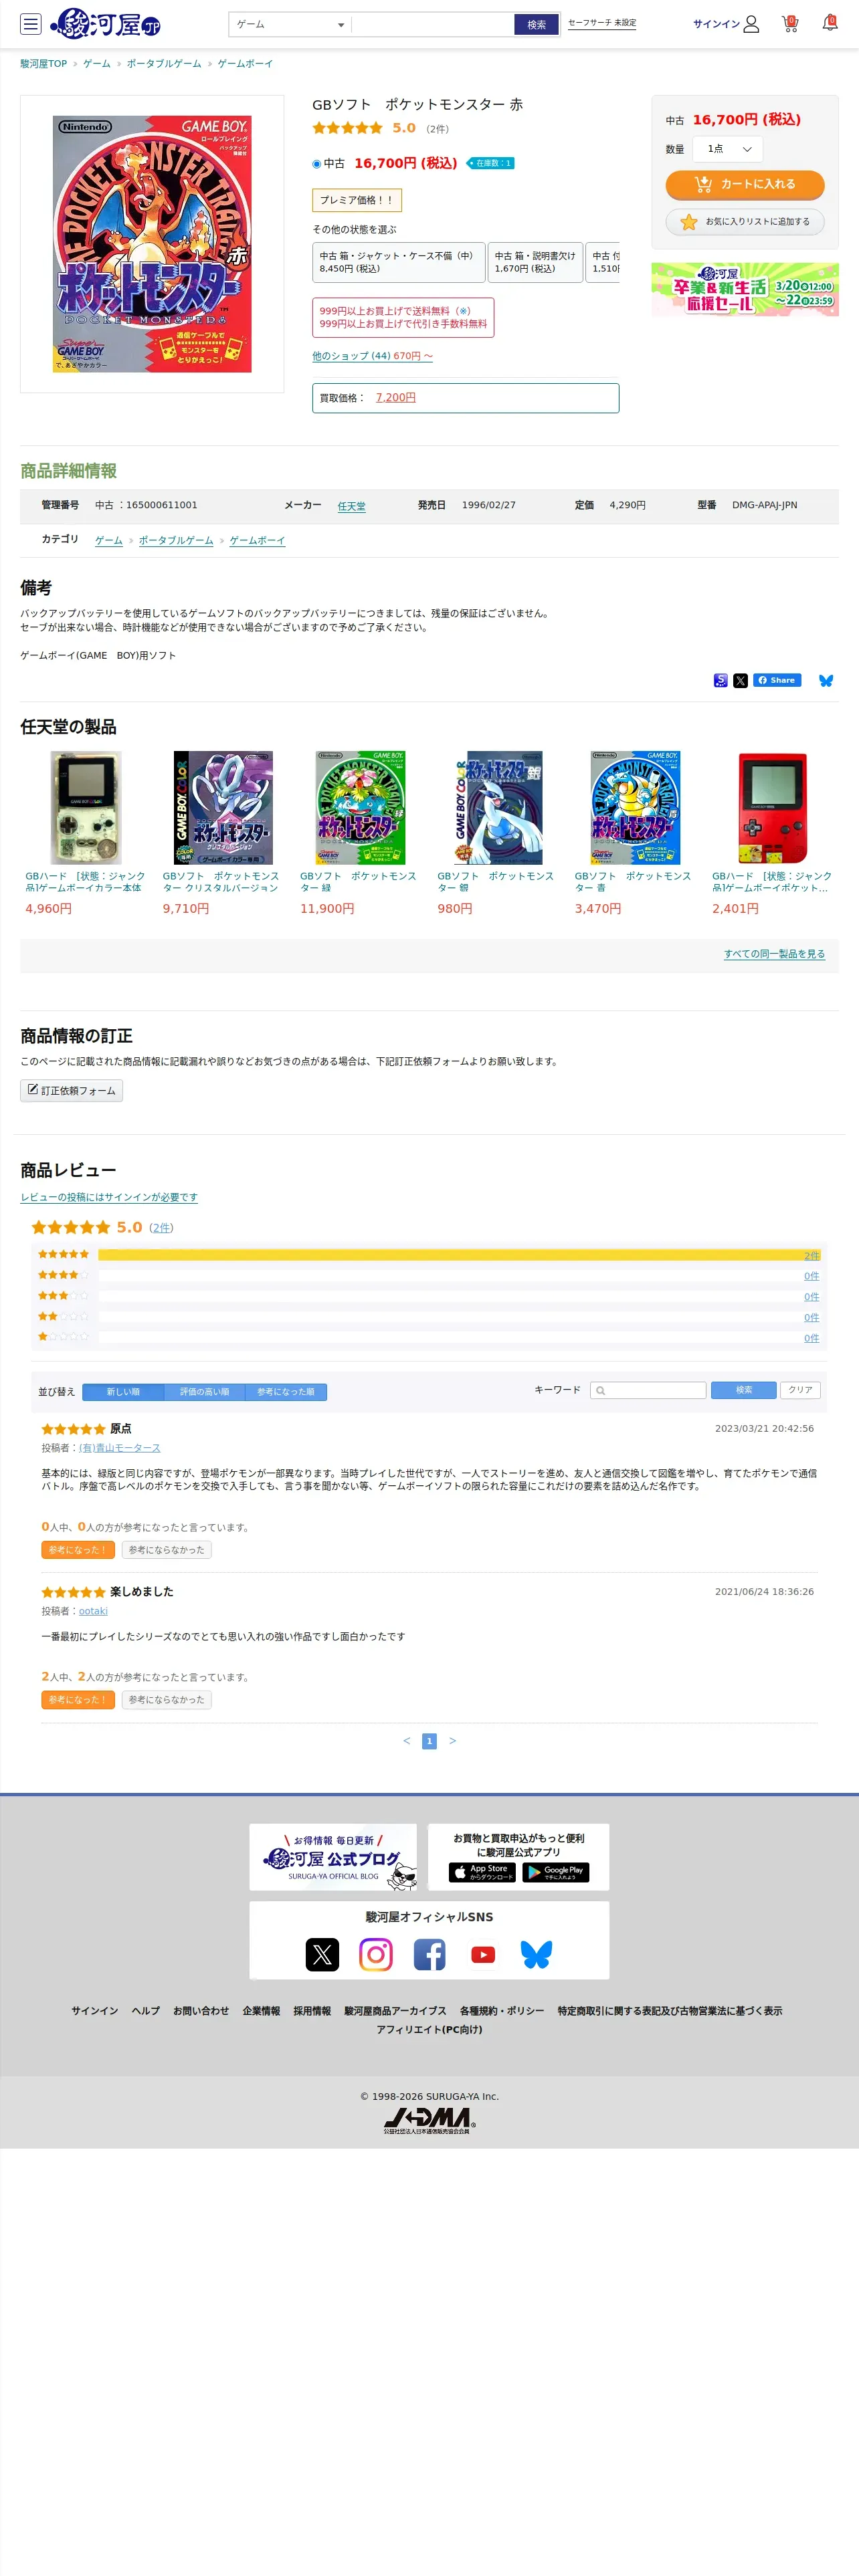Screen dimensions: 859x2576
Task: Open 他のショップ (44) 670円〜 link
Action: point(372,356)
